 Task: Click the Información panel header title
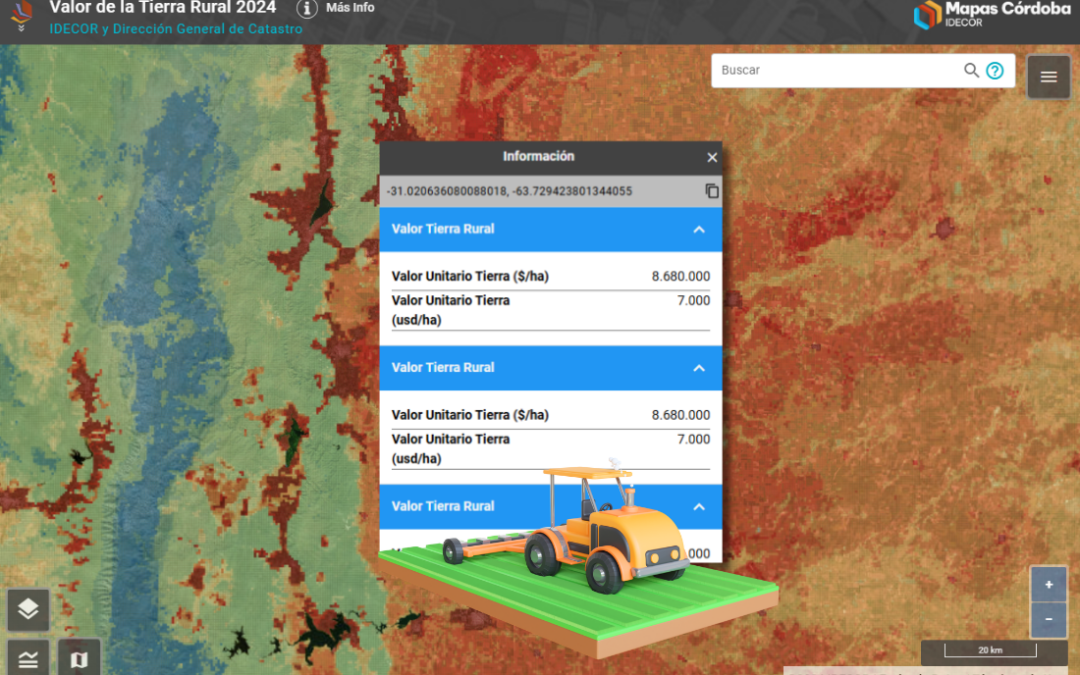click(538, 156)
